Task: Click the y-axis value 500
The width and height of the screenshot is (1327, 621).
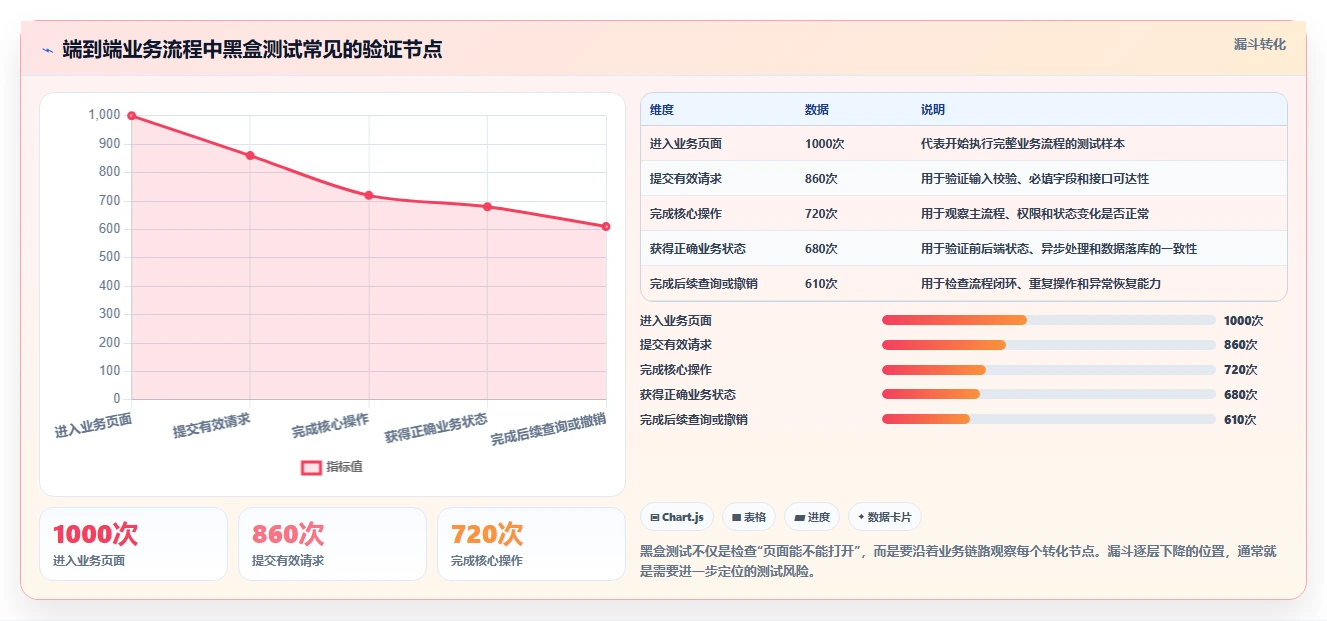Action: point(109,257)
